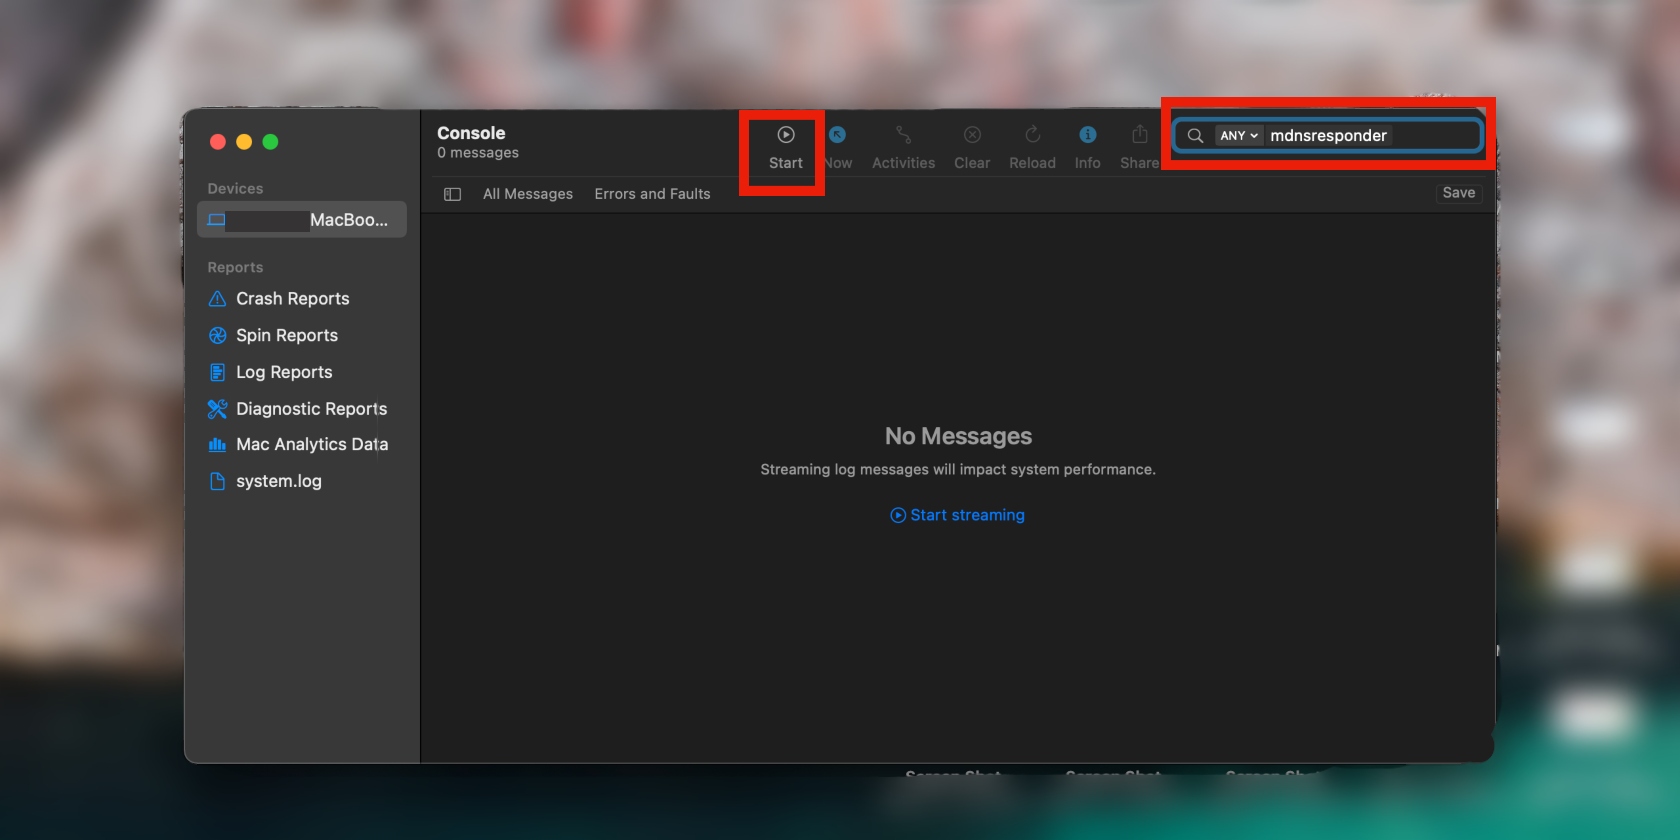Toggle the sidebar panel icon in filter bar
The height and width of the screenshot is (840, 1680).
point(452,194)
